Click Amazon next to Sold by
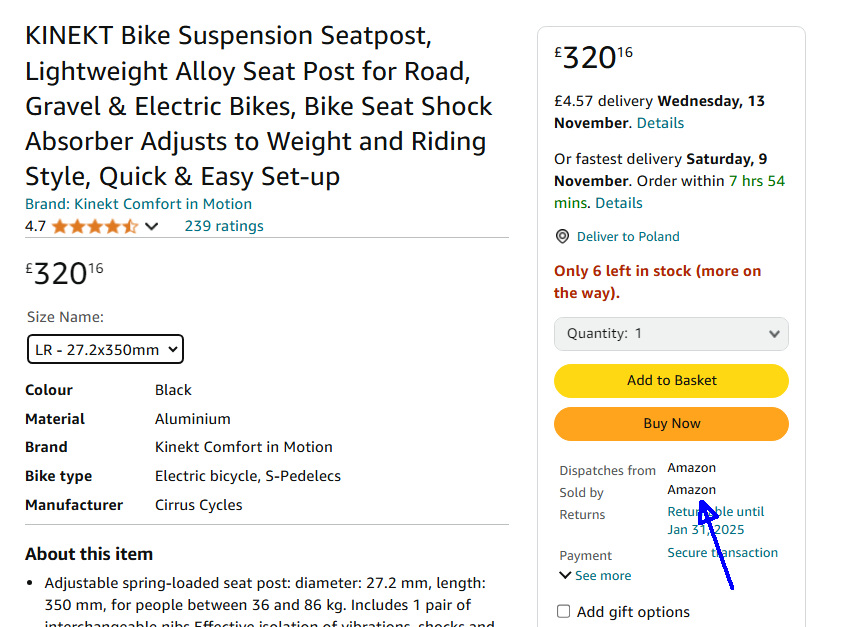The width and height of the screenshot is (847, 627). [691, 490]
